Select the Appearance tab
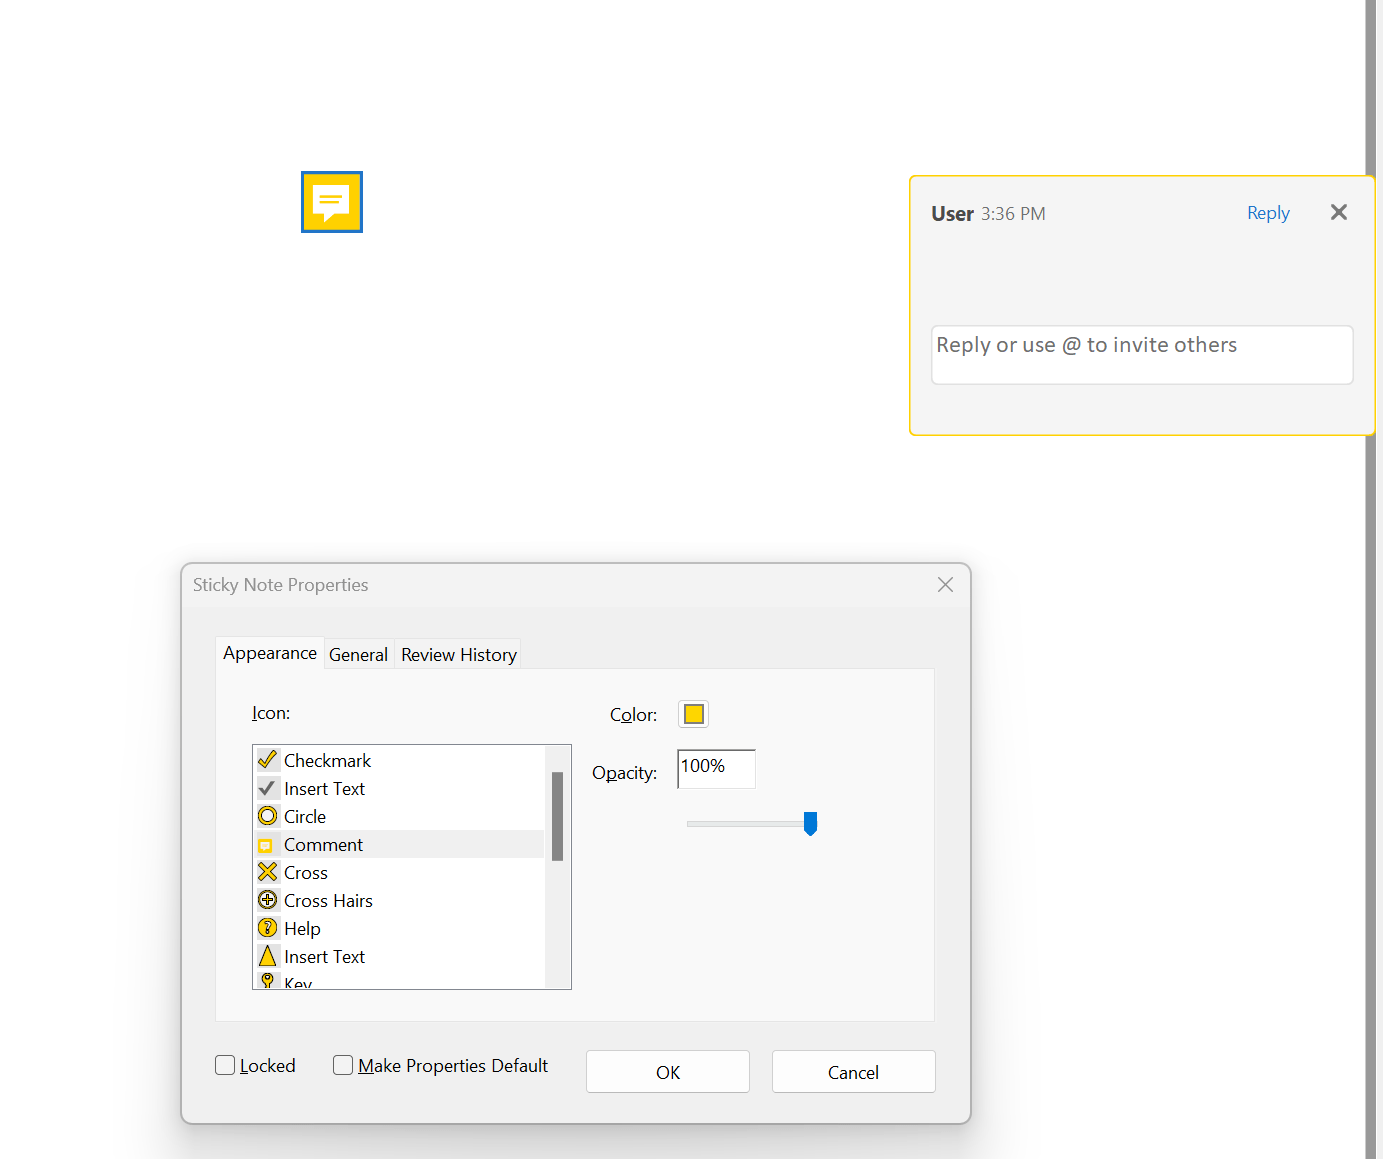This screenshot has width=1383, height=1159. click(269, 652)
